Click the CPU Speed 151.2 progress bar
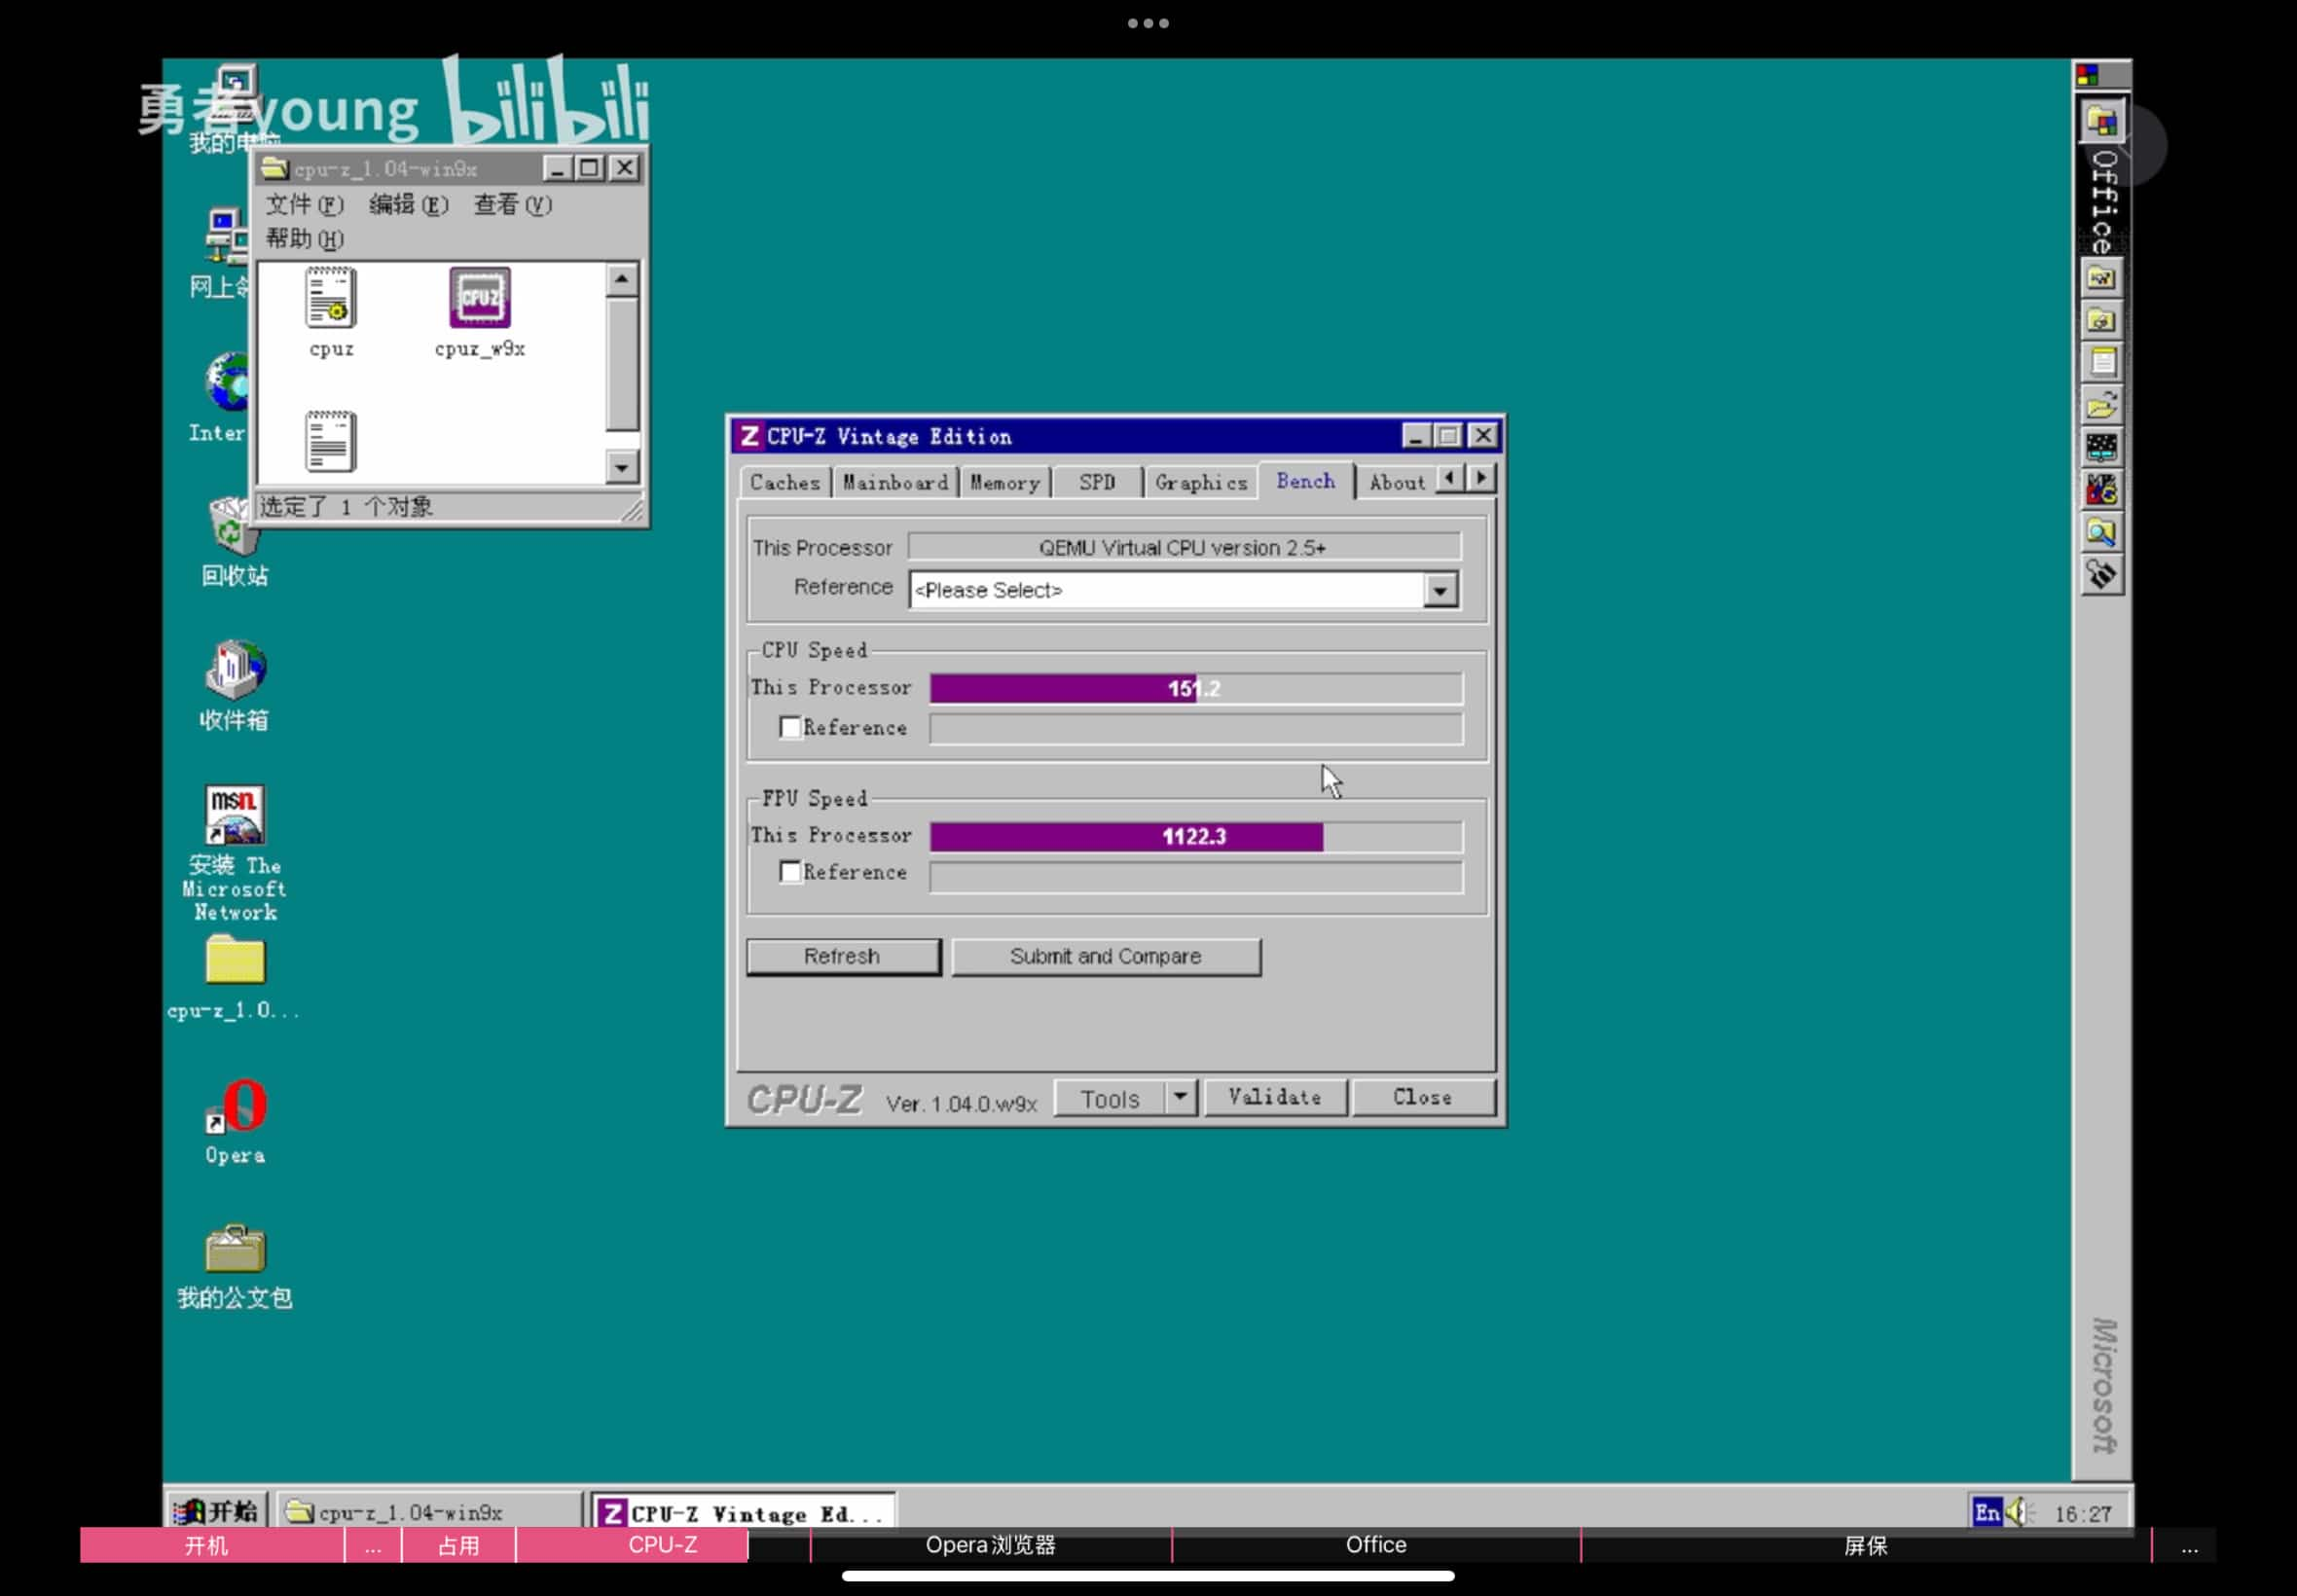2297x1596 pixels. pyautogui.click(x=1195, y=688)
